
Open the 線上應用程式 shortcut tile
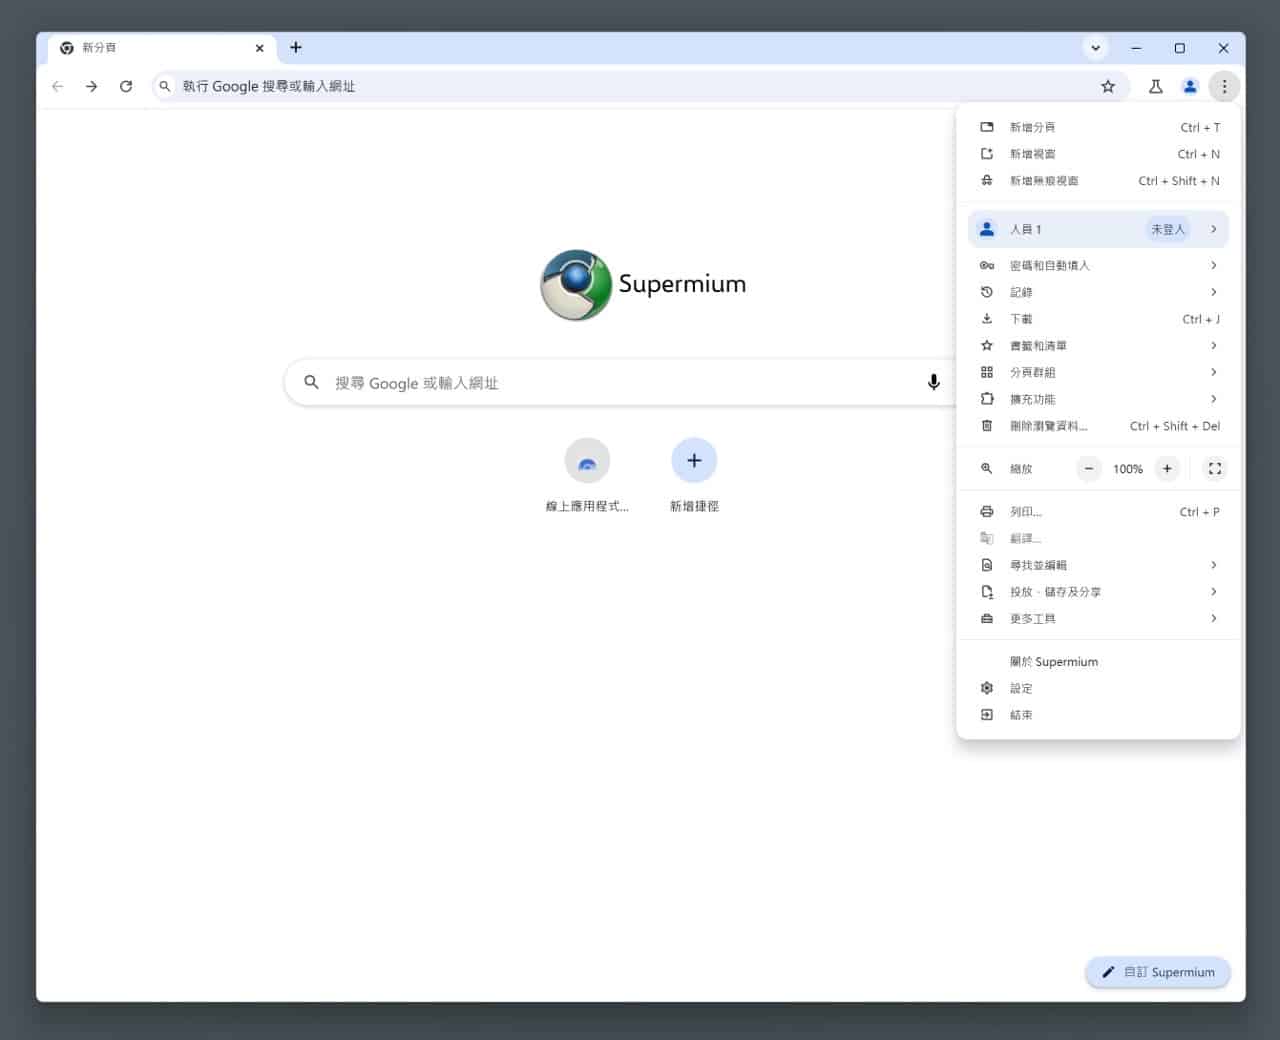[x=587, y=462]
